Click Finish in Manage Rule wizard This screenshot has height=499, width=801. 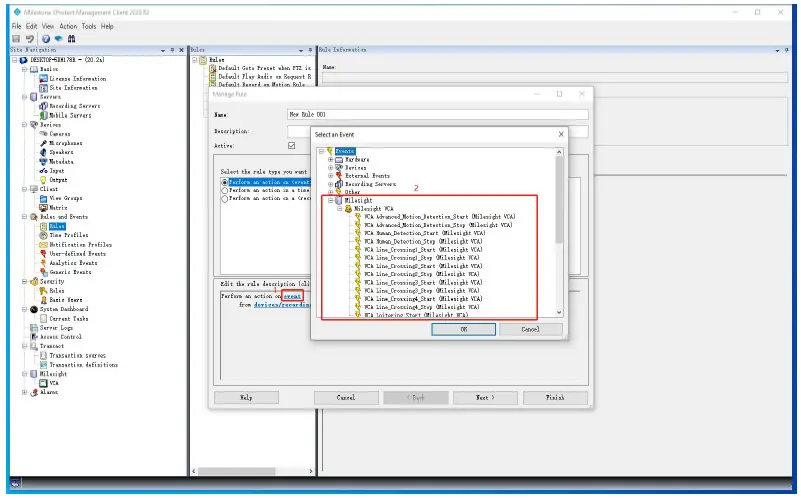(x=555, y=397)
